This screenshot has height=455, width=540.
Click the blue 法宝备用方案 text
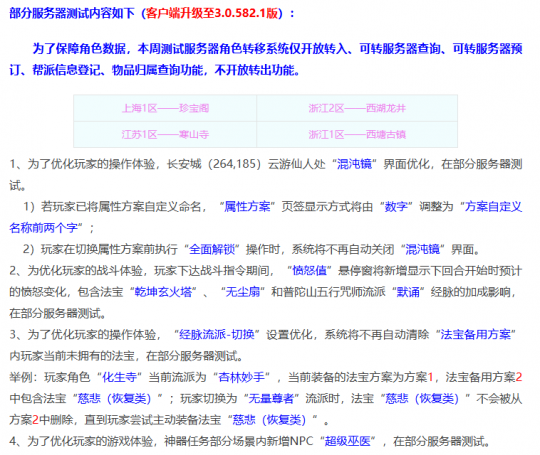pyautogui.click(x=476, y=334)
